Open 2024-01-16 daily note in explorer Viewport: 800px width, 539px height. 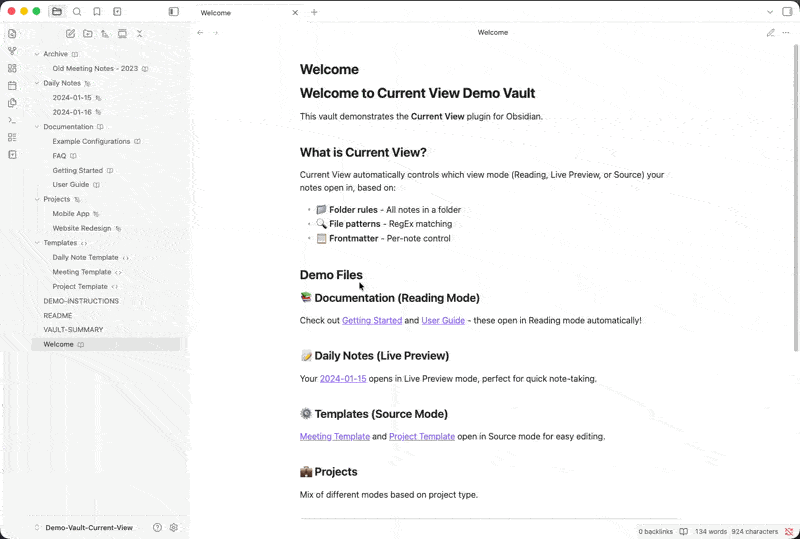coord(72,112)
